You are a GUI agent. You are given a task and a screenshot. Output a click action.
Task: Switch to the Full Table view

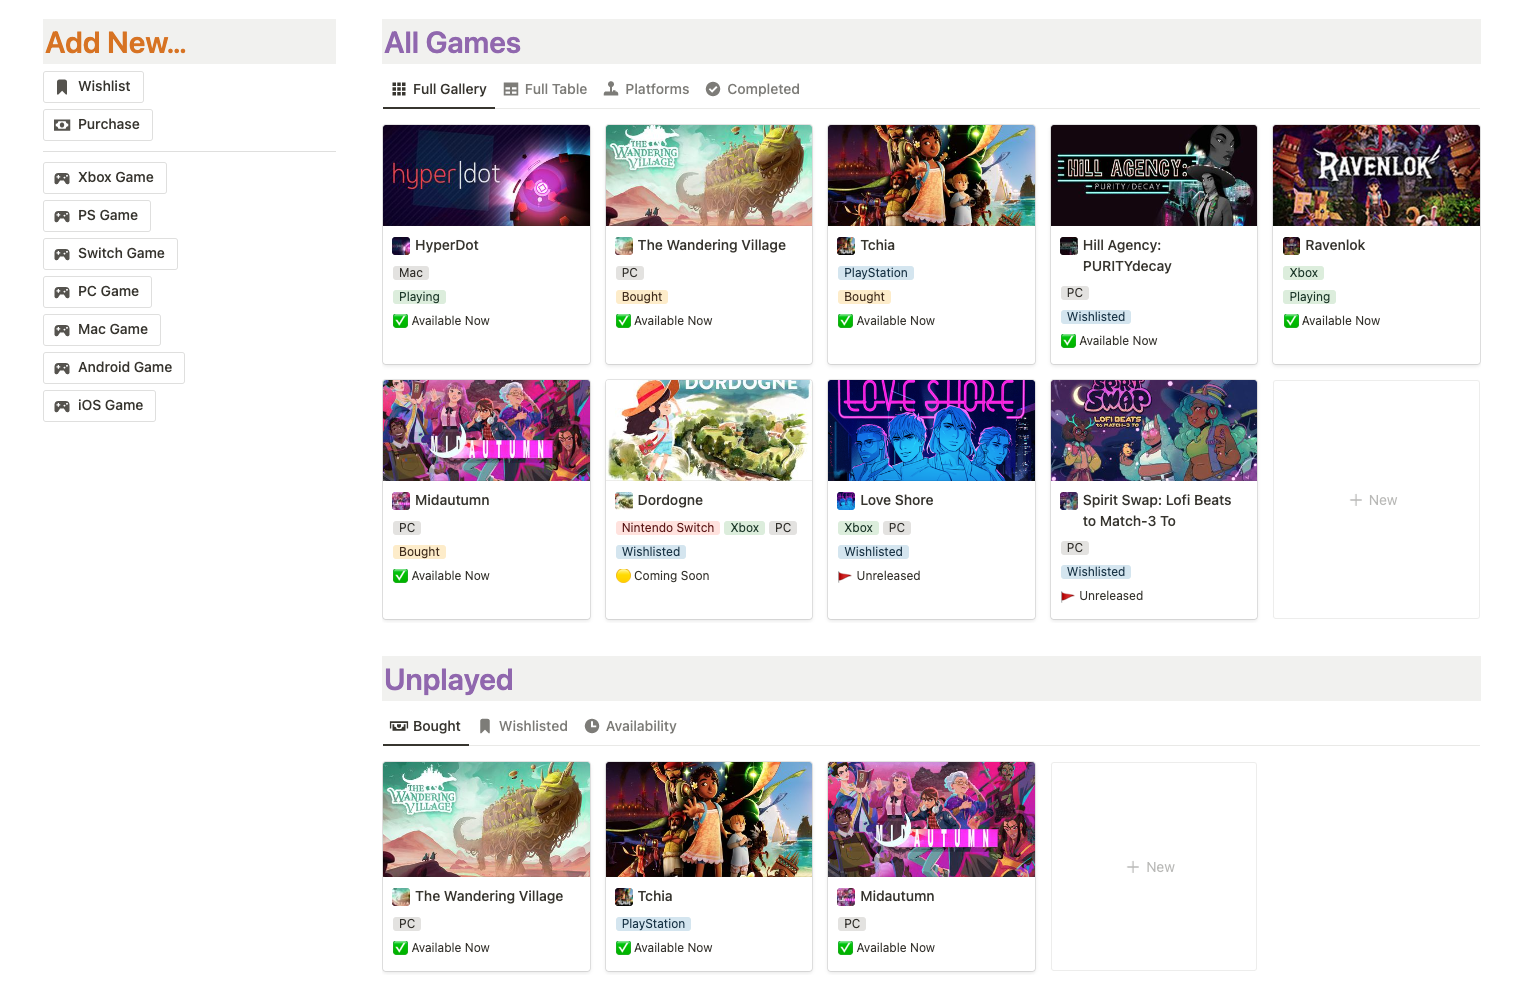(545, 88)
